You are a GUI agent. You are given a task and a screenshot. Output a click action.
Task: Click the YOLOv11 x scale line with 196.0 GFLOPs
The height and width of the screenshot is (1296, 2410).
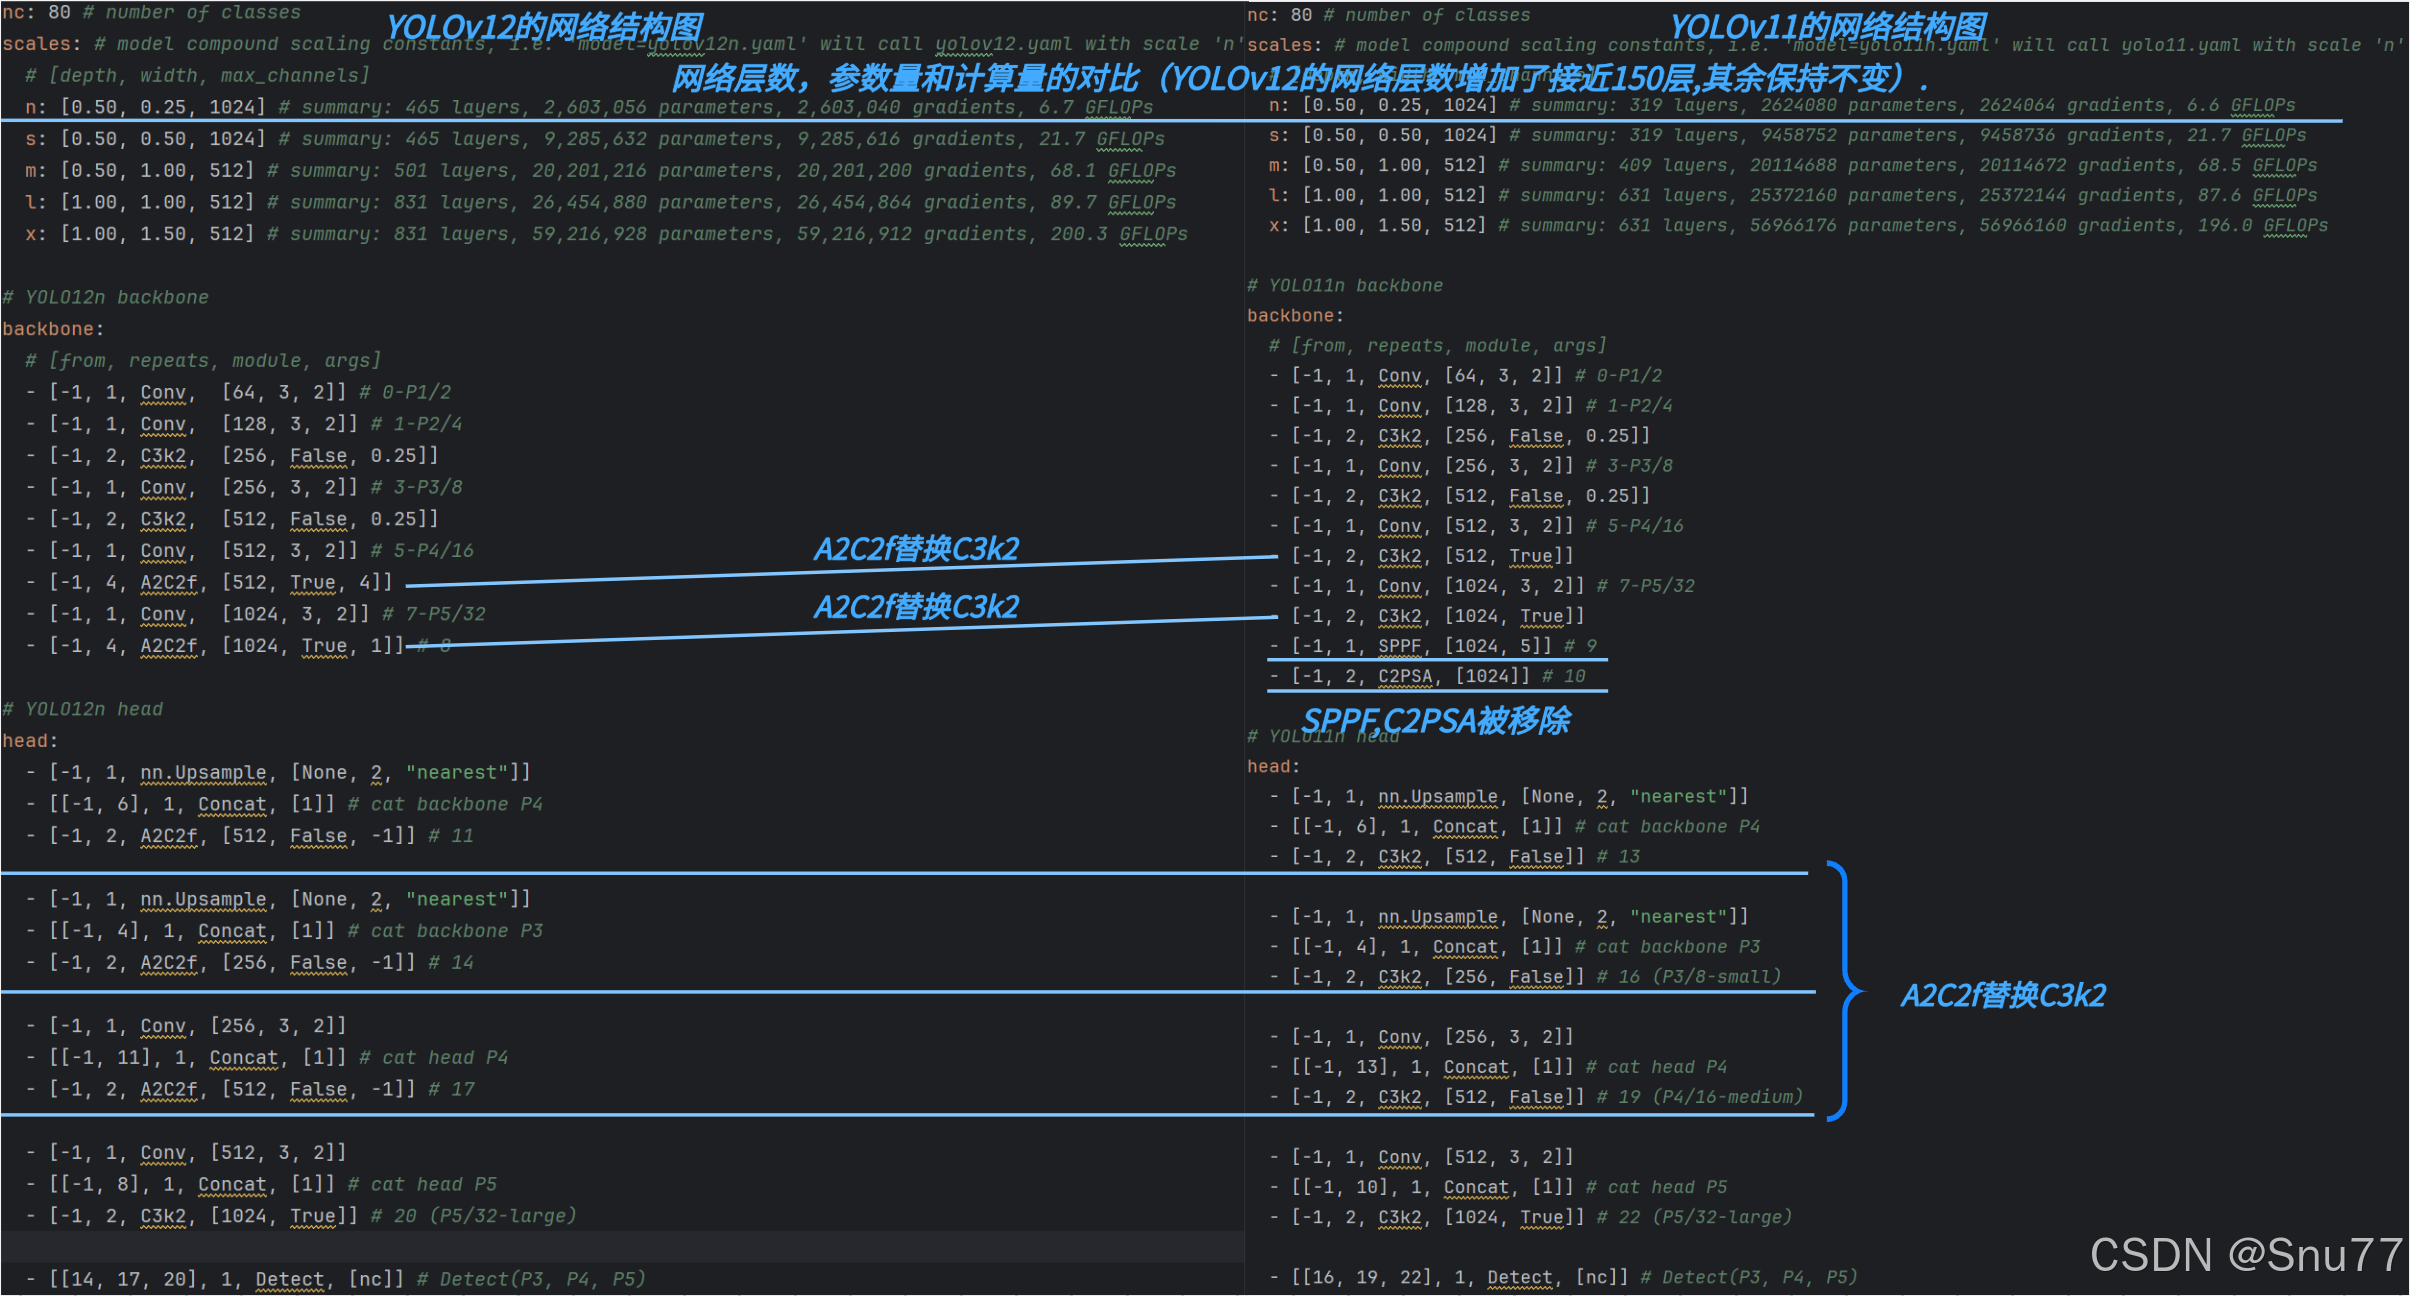[x=1798, y=225]
